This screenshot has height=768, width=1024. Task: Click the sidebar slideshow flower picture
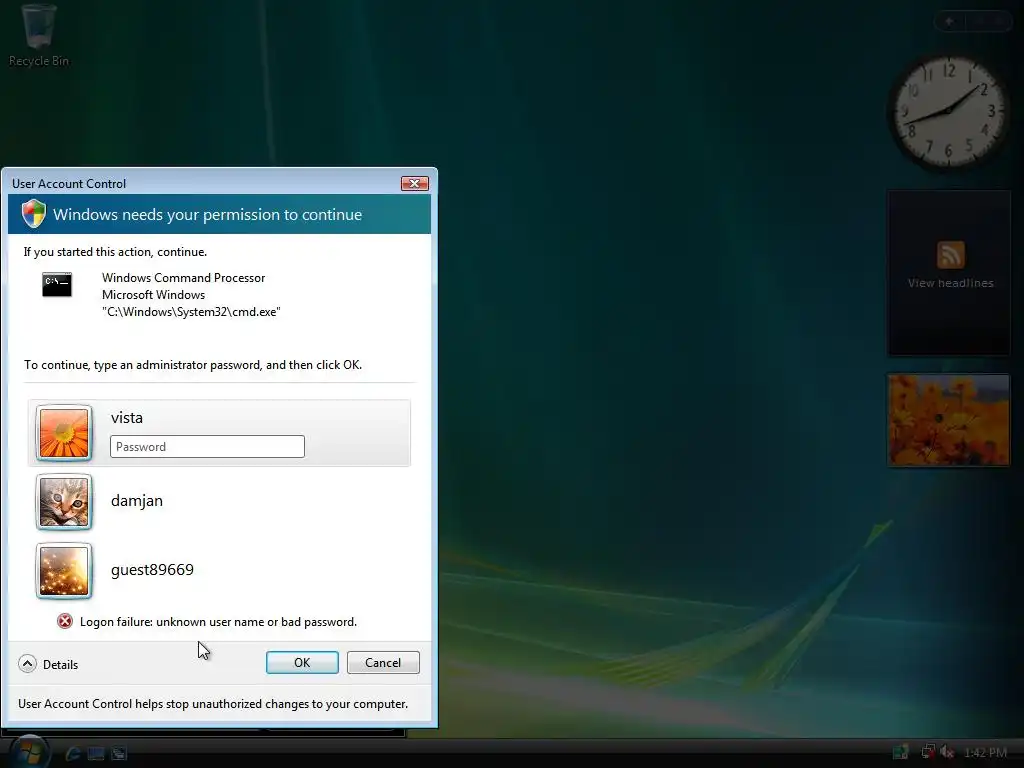point(949,420)
